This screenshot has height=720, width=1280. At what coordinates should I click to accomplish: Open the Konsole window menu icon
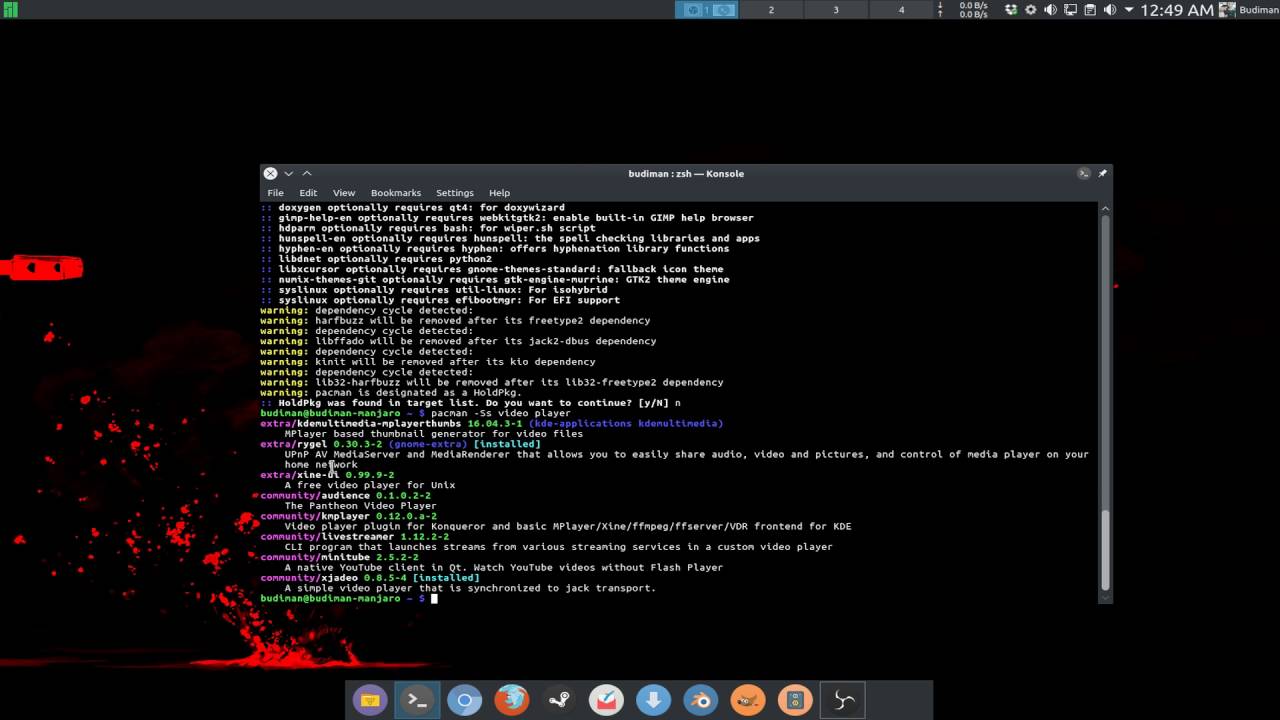pos(1083,173)
